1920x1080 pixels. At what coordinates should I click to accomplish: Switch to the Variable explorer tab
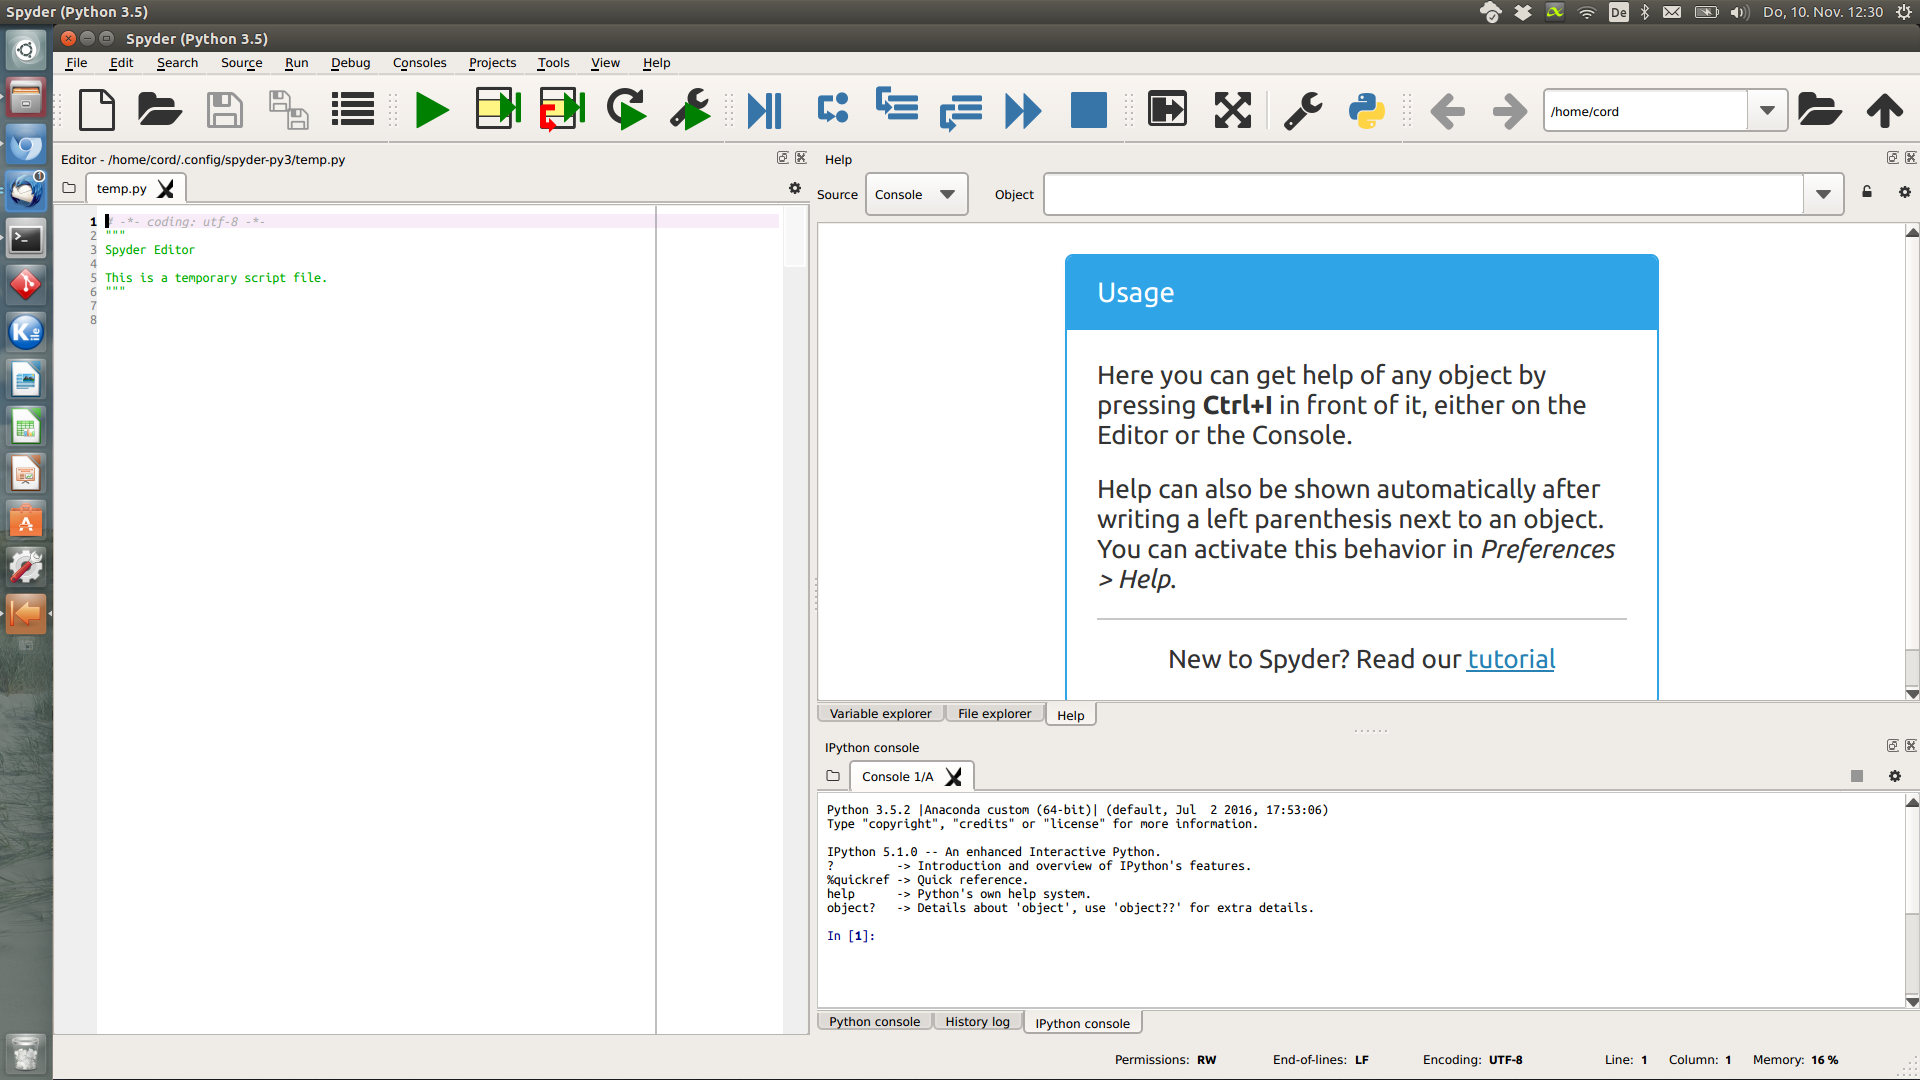click(x=880, y=714)
